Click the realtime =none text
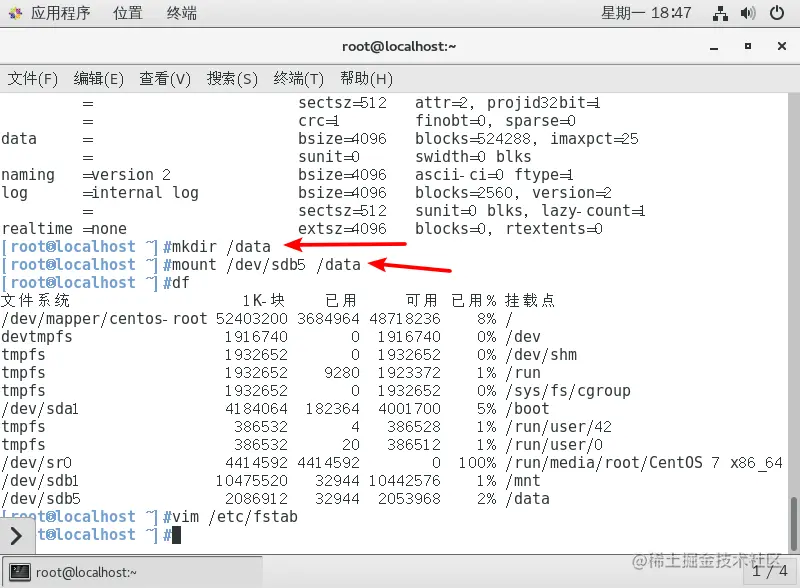Viewport: 800px width, 588px height. [64, 229]
